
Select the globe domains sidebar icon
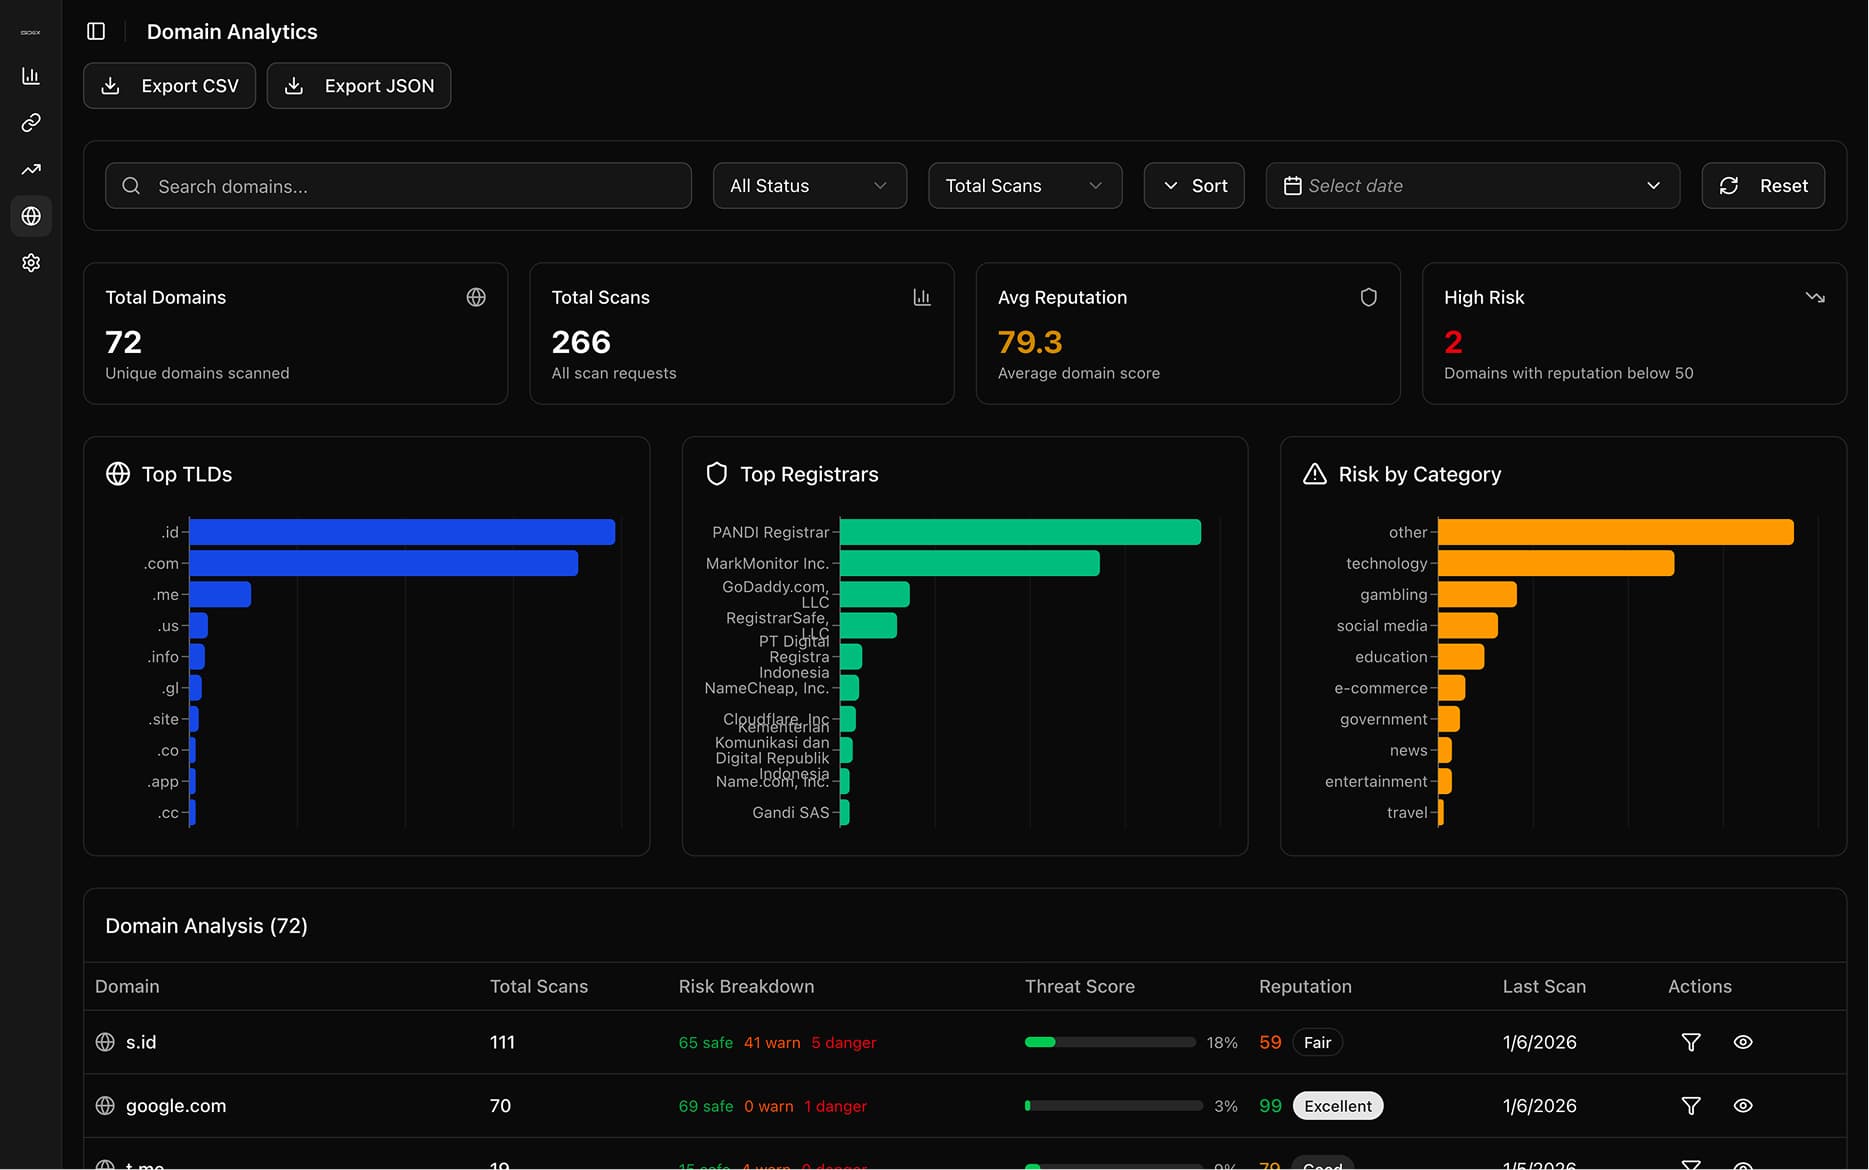(x=30, y=215)
